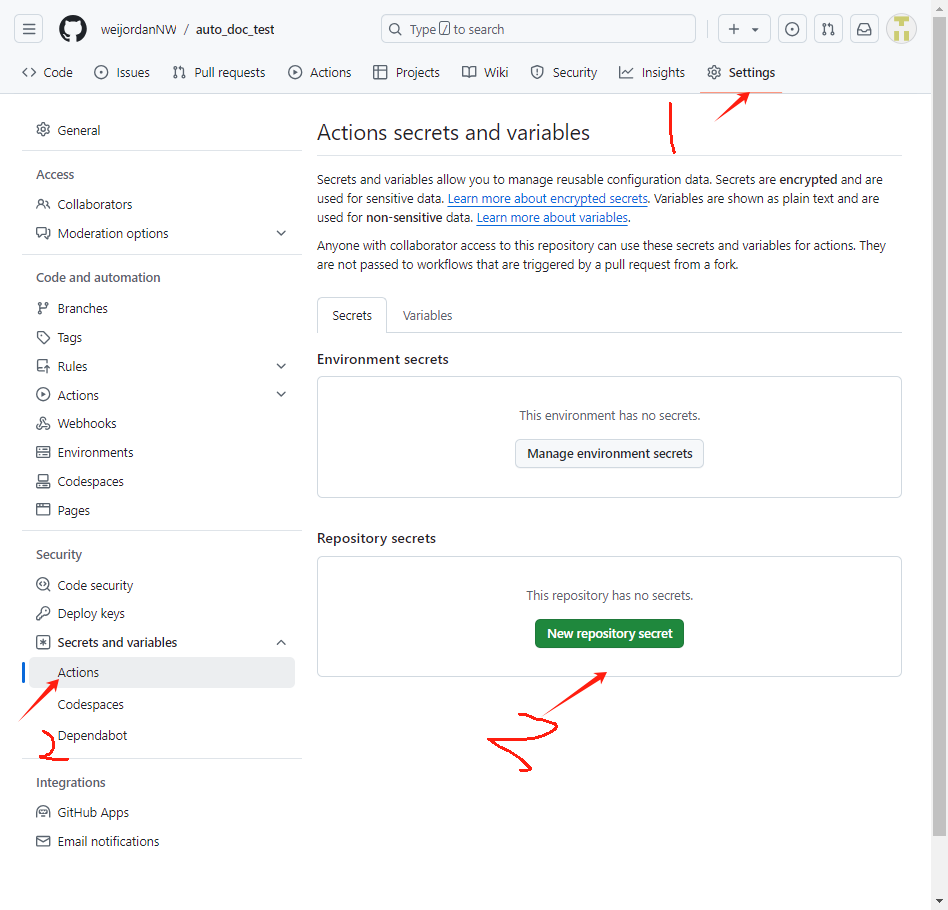Image resolution: width=948 pixels, height=910 pixels.
Task: Open pull requests icon in top header
Action: click(x=828, y=29)
